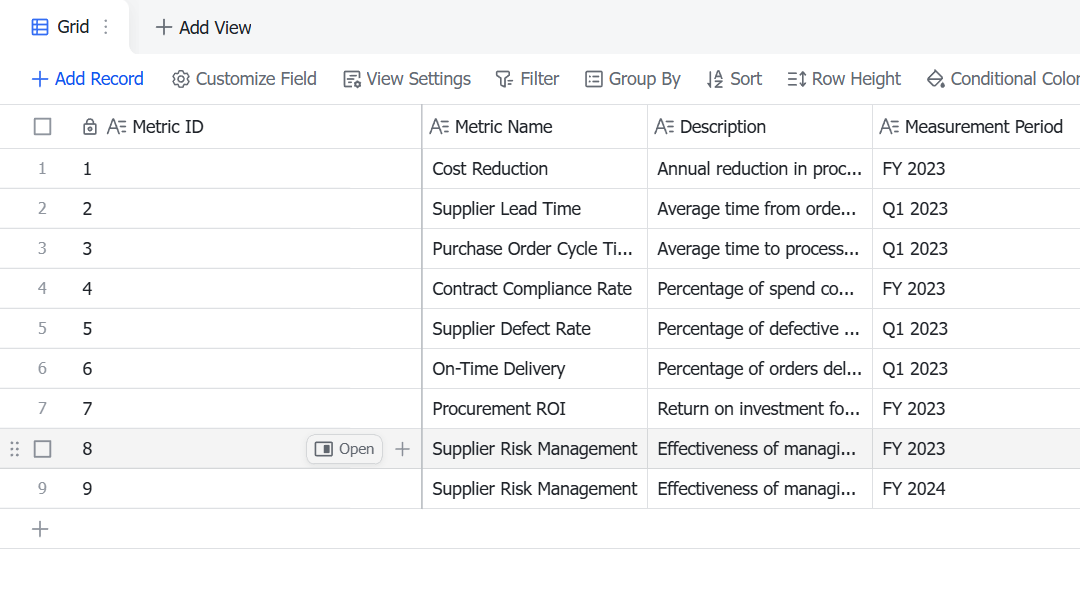
Task: Select the Return on investment fo... description
Action: click(x=760, y=408)
